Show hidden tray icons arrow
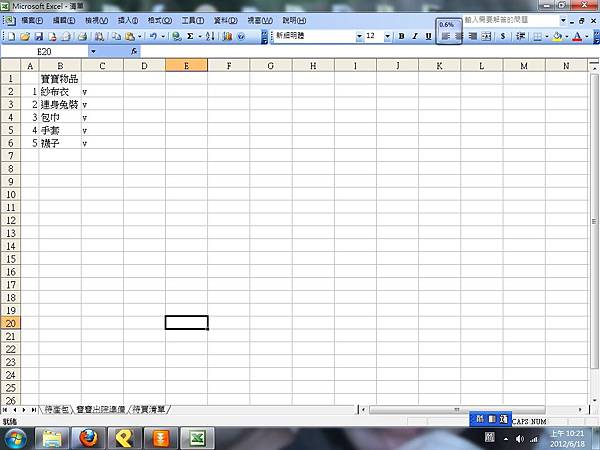This screenshot has height=450, width=600. point(506,439)
